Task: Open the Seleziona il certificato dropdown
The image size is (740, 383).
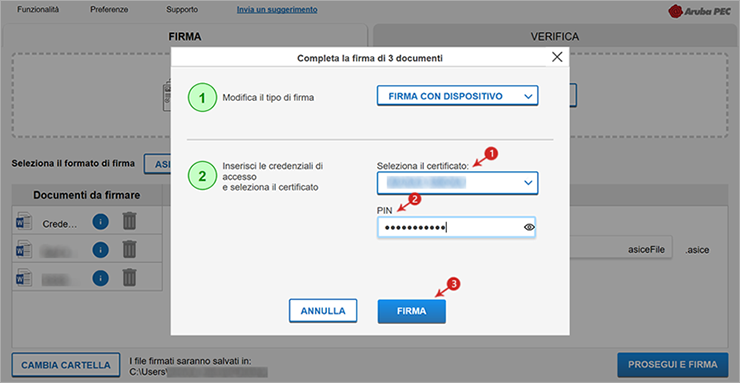Action: (457, 183)
